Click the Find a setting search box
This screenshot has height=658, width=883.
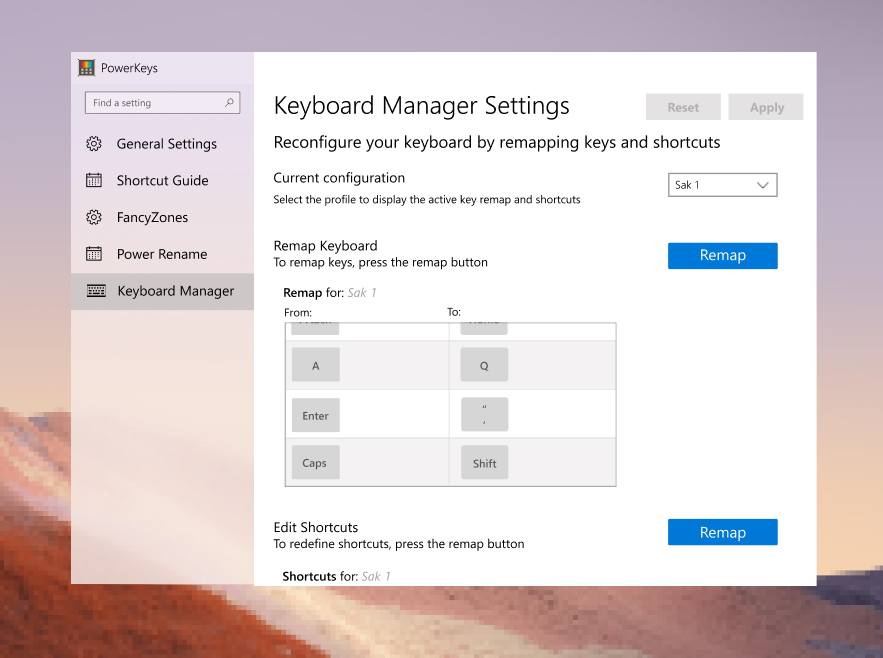155,102
